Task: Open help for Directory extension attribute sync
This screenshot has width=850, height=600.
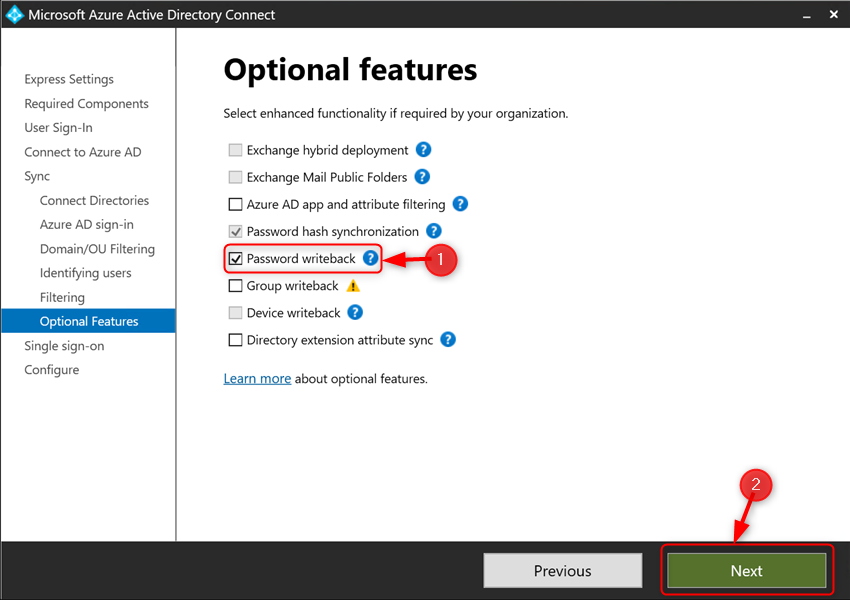Action: click(448, 339)
